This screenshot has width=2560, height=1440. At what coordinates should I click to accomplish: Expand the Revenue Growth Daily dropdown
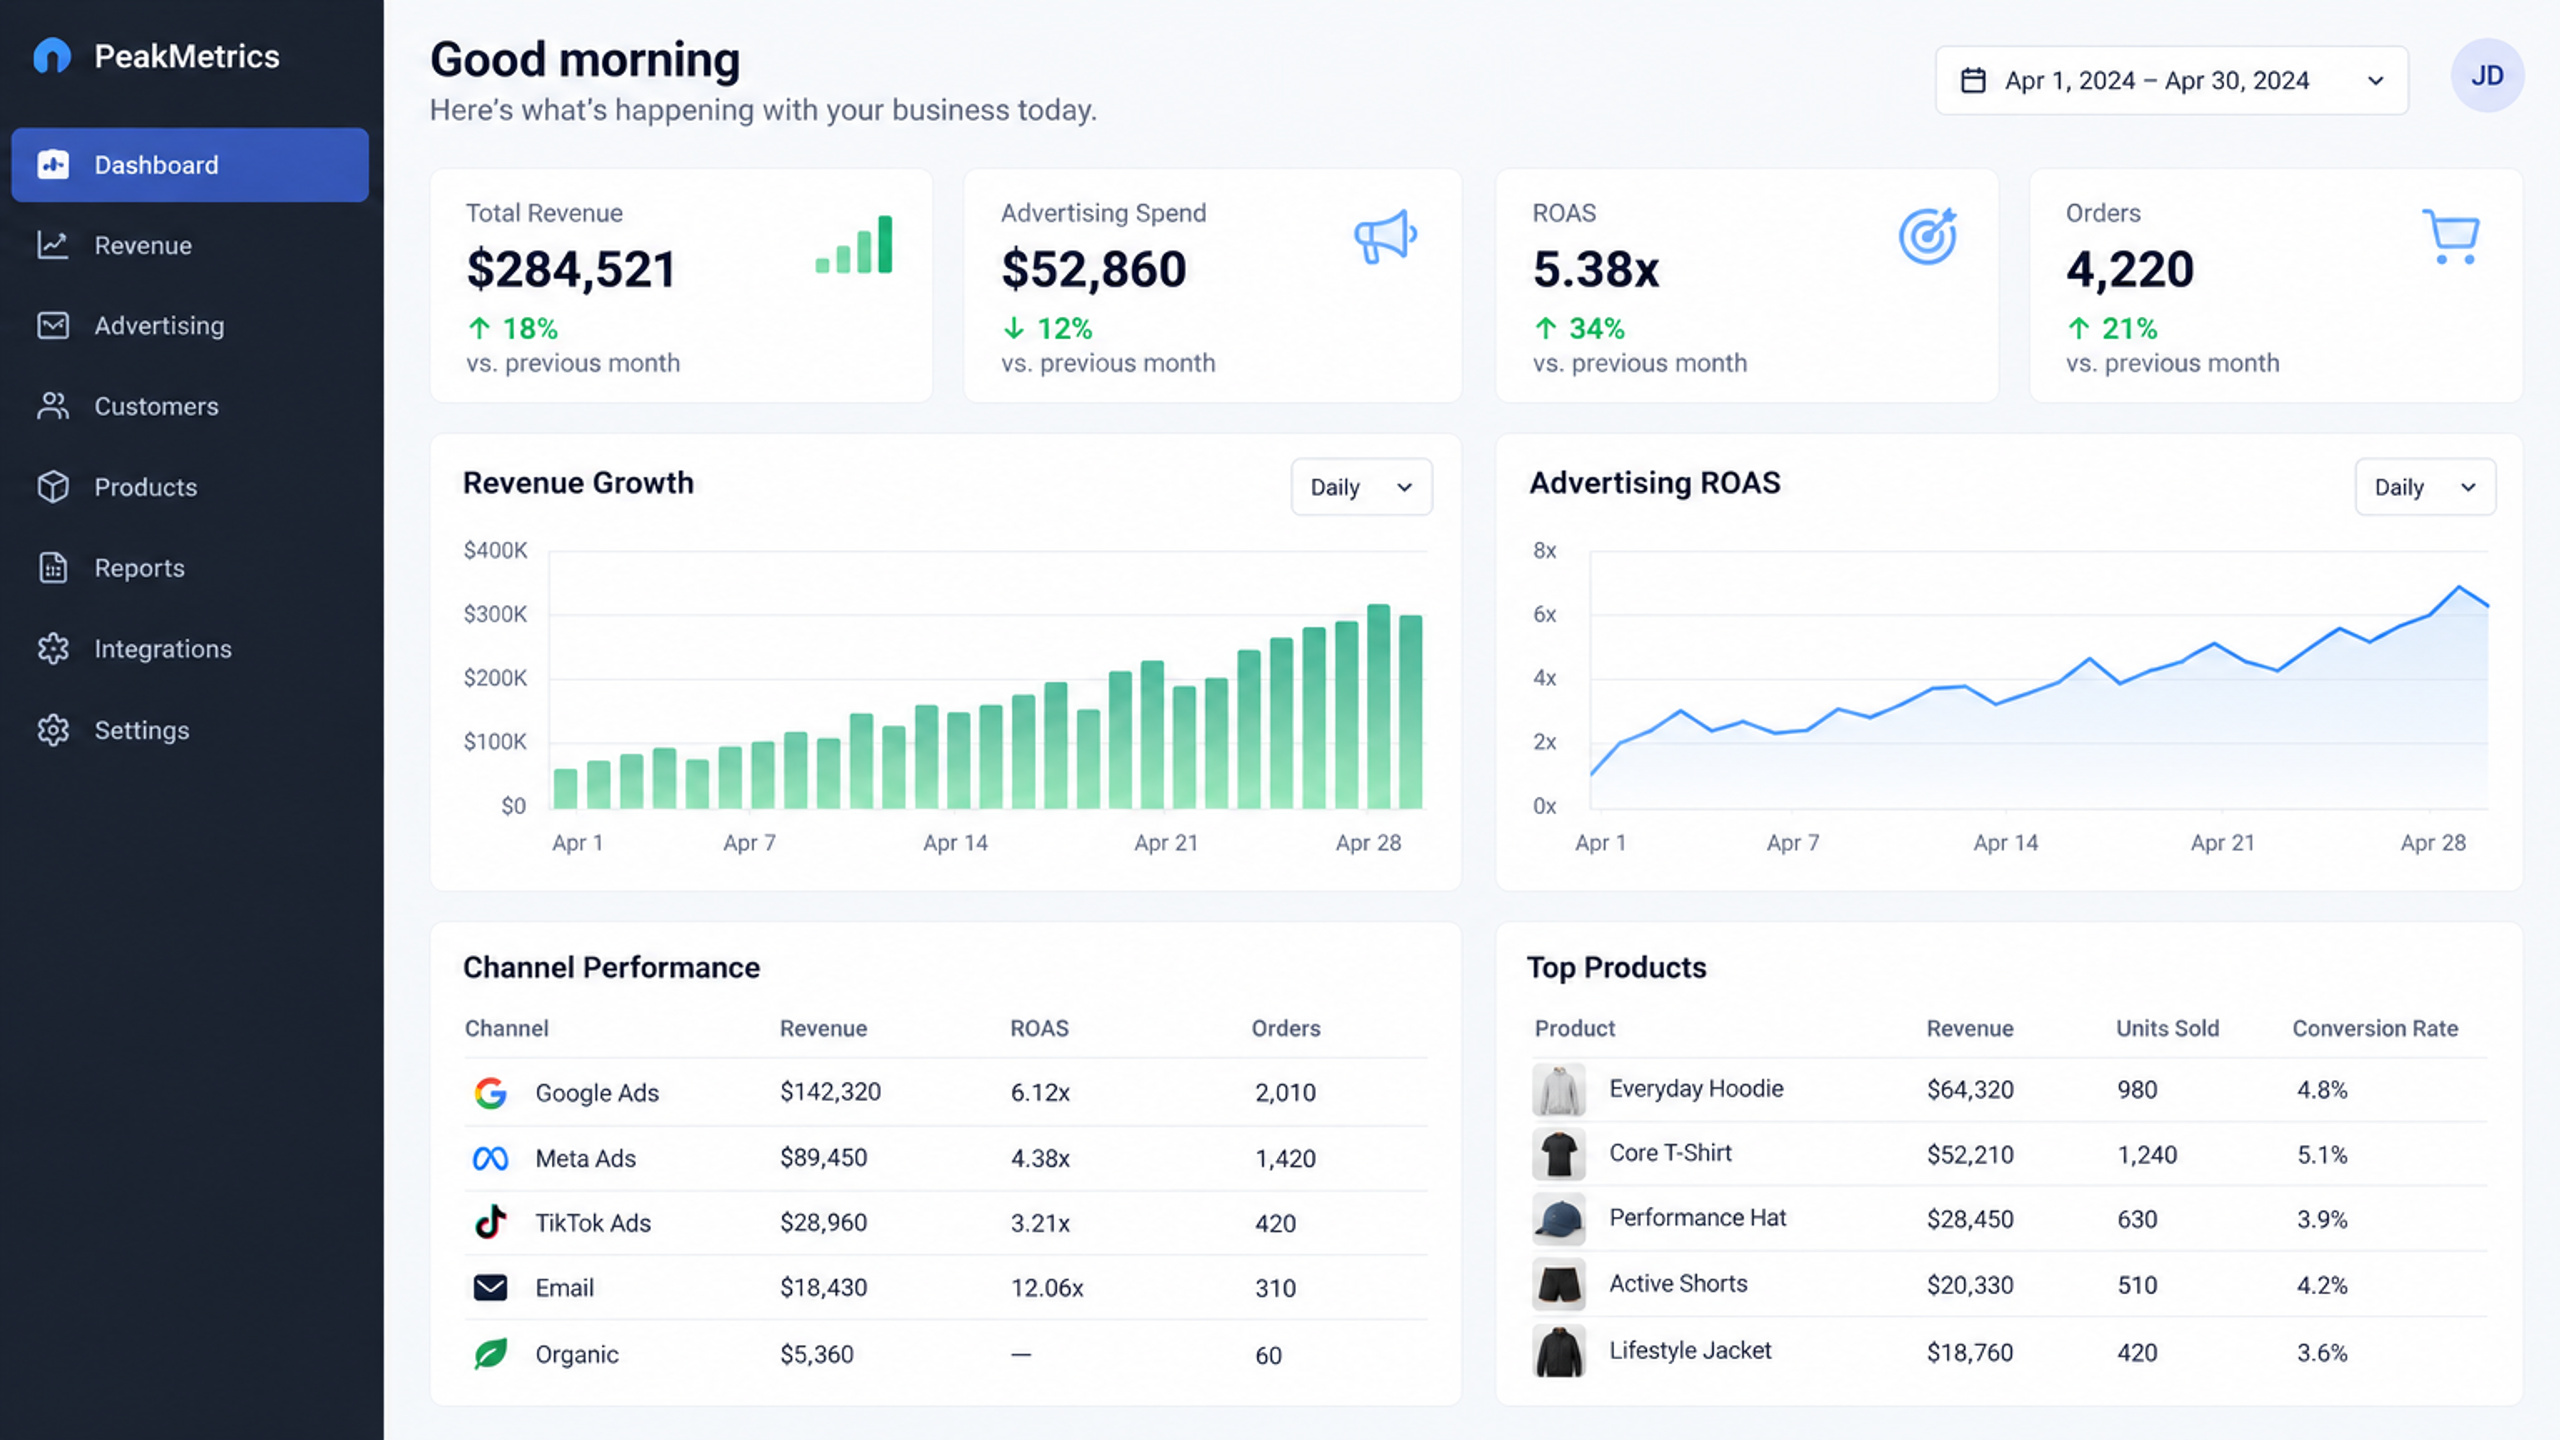(x=1361, y=487)
